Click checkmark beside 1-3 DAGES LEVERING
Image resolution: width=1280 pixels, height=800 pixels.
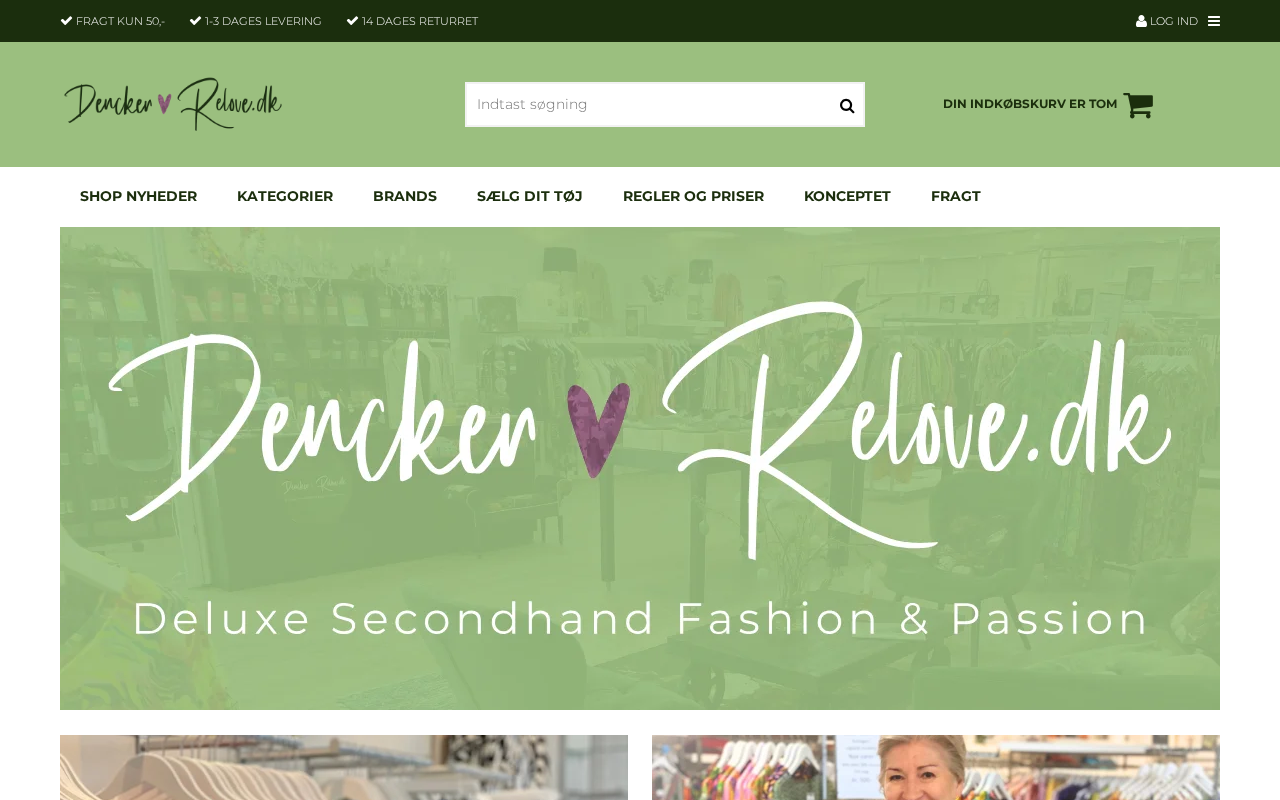coord(196,21)
